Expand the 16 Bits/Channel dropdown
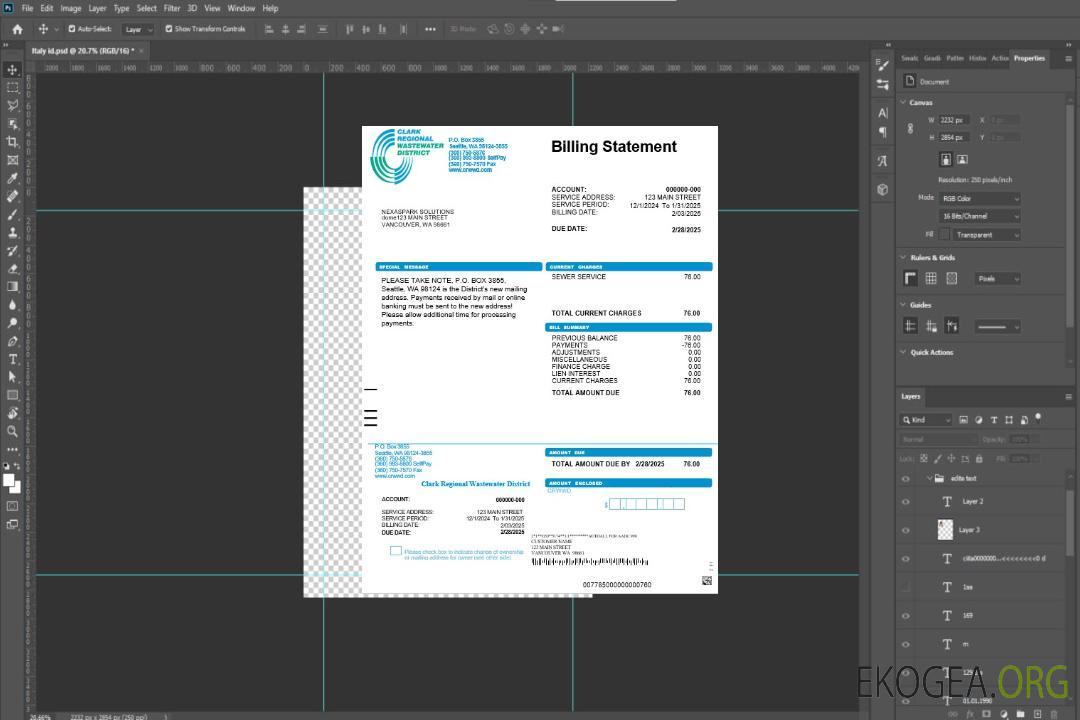The width and height of the screenshot is (1080, 720). pos(979,216)
